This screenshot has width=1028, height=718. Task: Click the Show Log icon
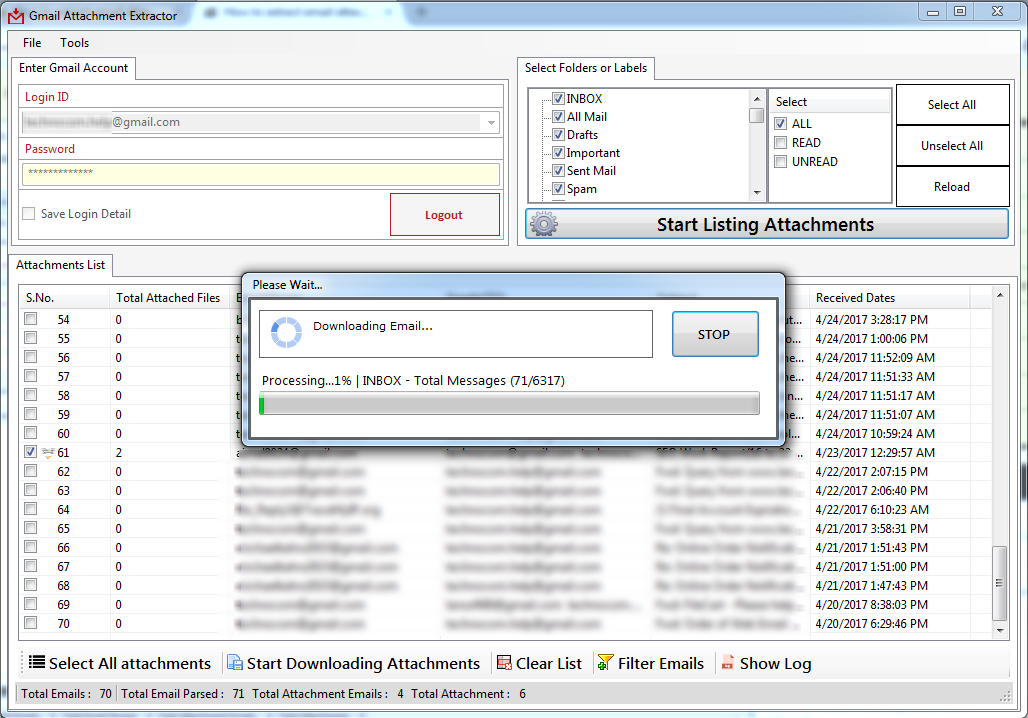point(727,663)
